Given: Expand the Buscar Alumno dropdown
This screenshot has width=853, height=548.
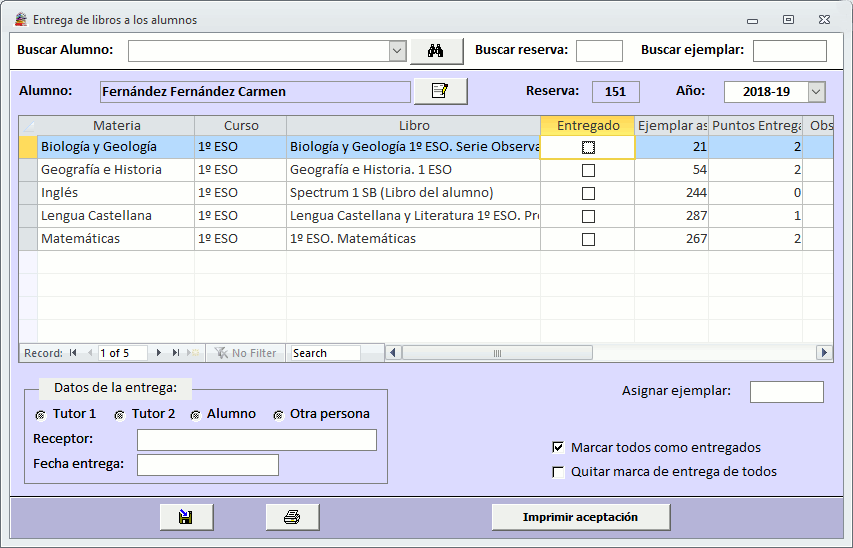Looking at the screenshot, I should point(396,51).
